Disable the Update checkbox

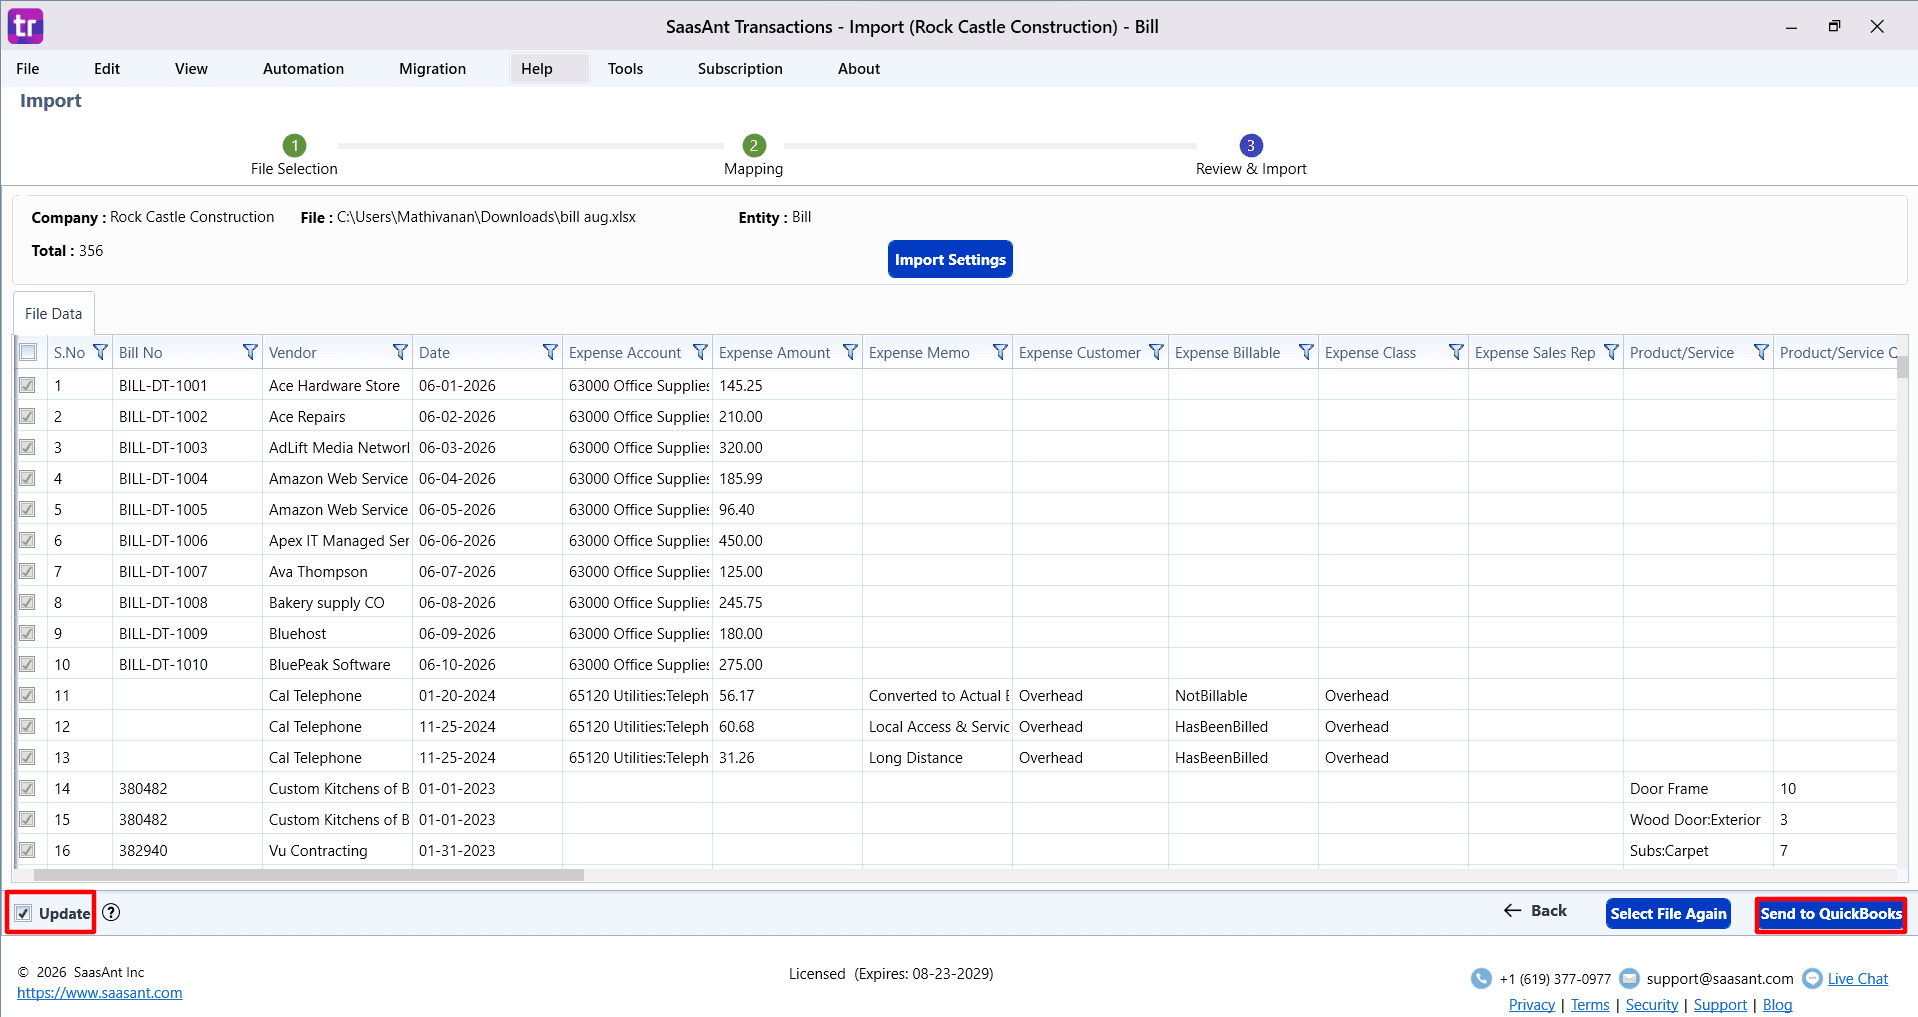coord(23,913)
